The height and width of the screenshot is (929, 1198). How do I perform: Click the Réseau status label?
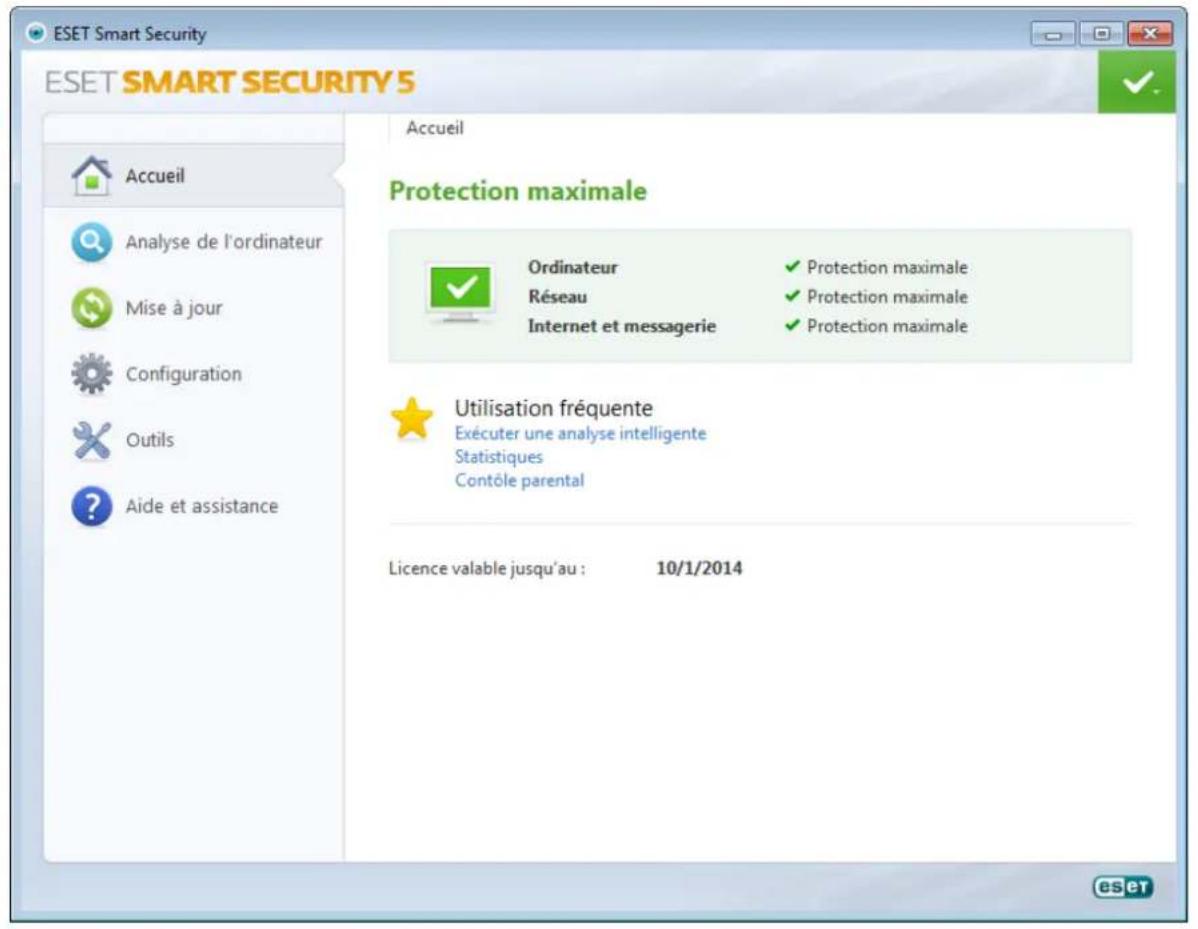coord(558,296)
